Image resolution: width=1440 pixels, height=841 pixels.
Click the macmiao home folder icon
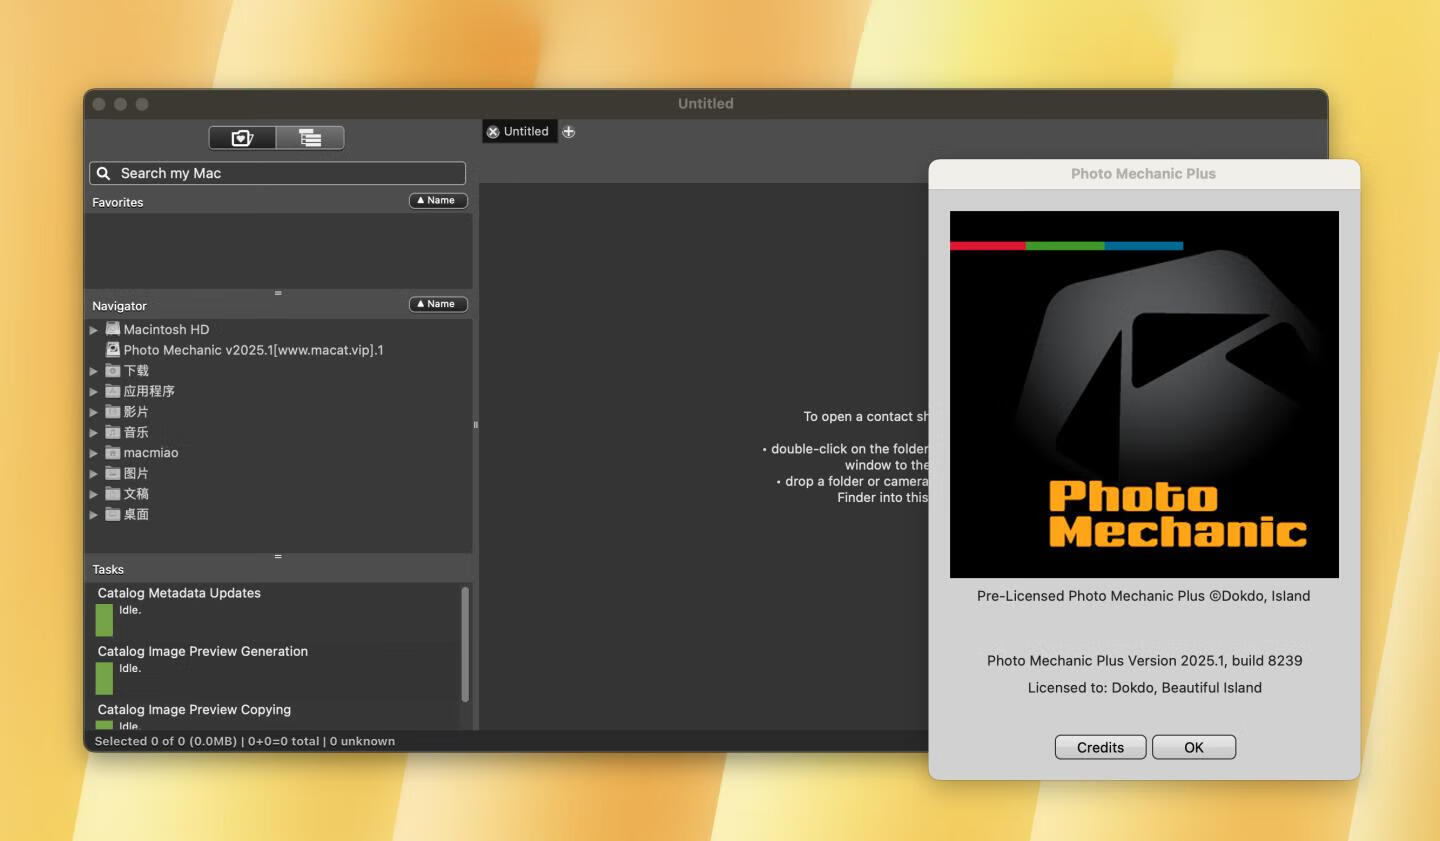coord(113,453)
